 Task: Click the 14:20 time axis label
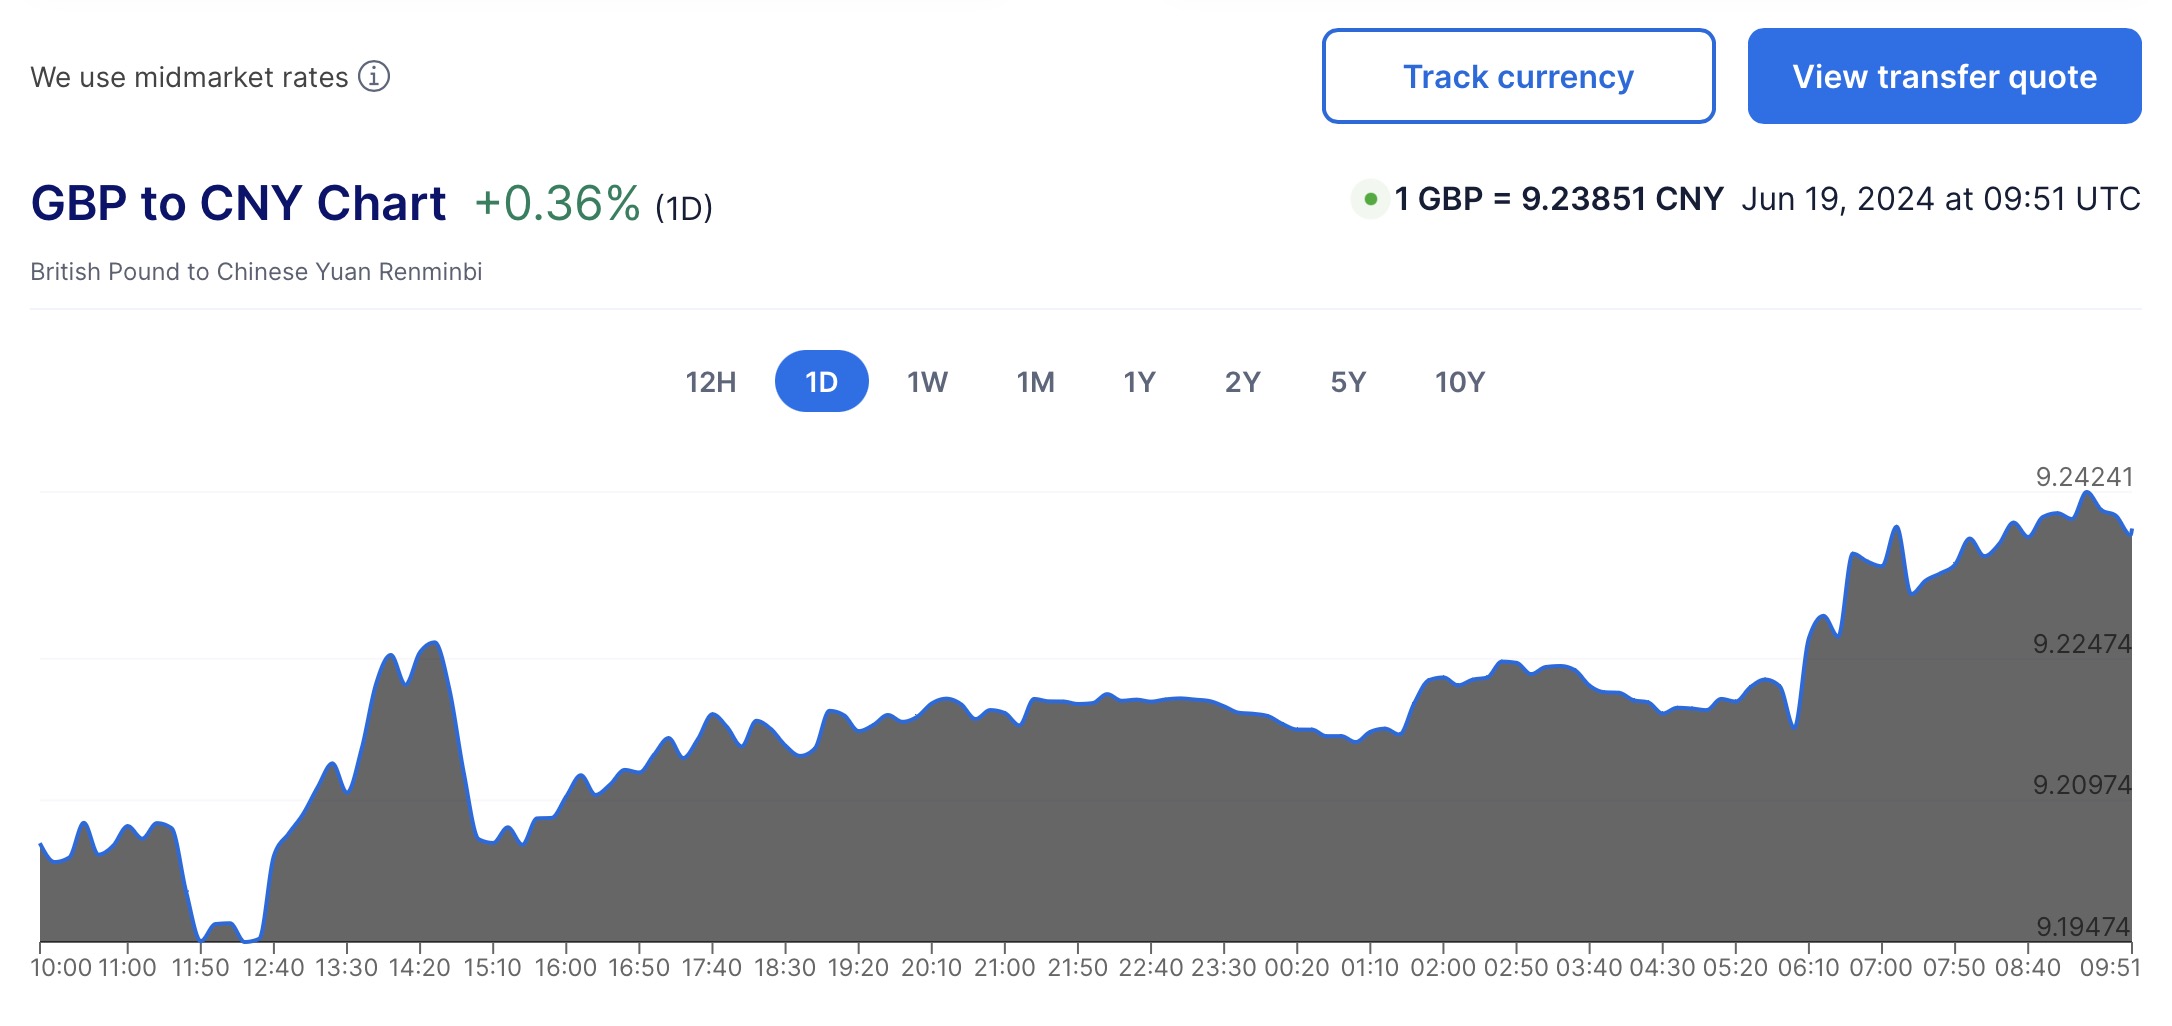coord(419,968)
